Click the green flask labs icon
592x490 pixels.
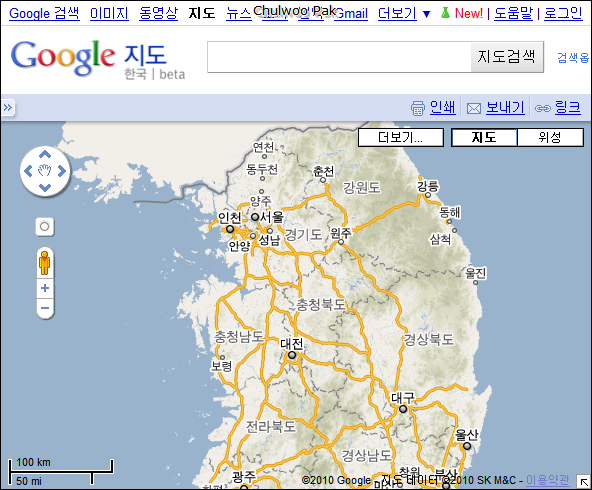coord(446,13)
